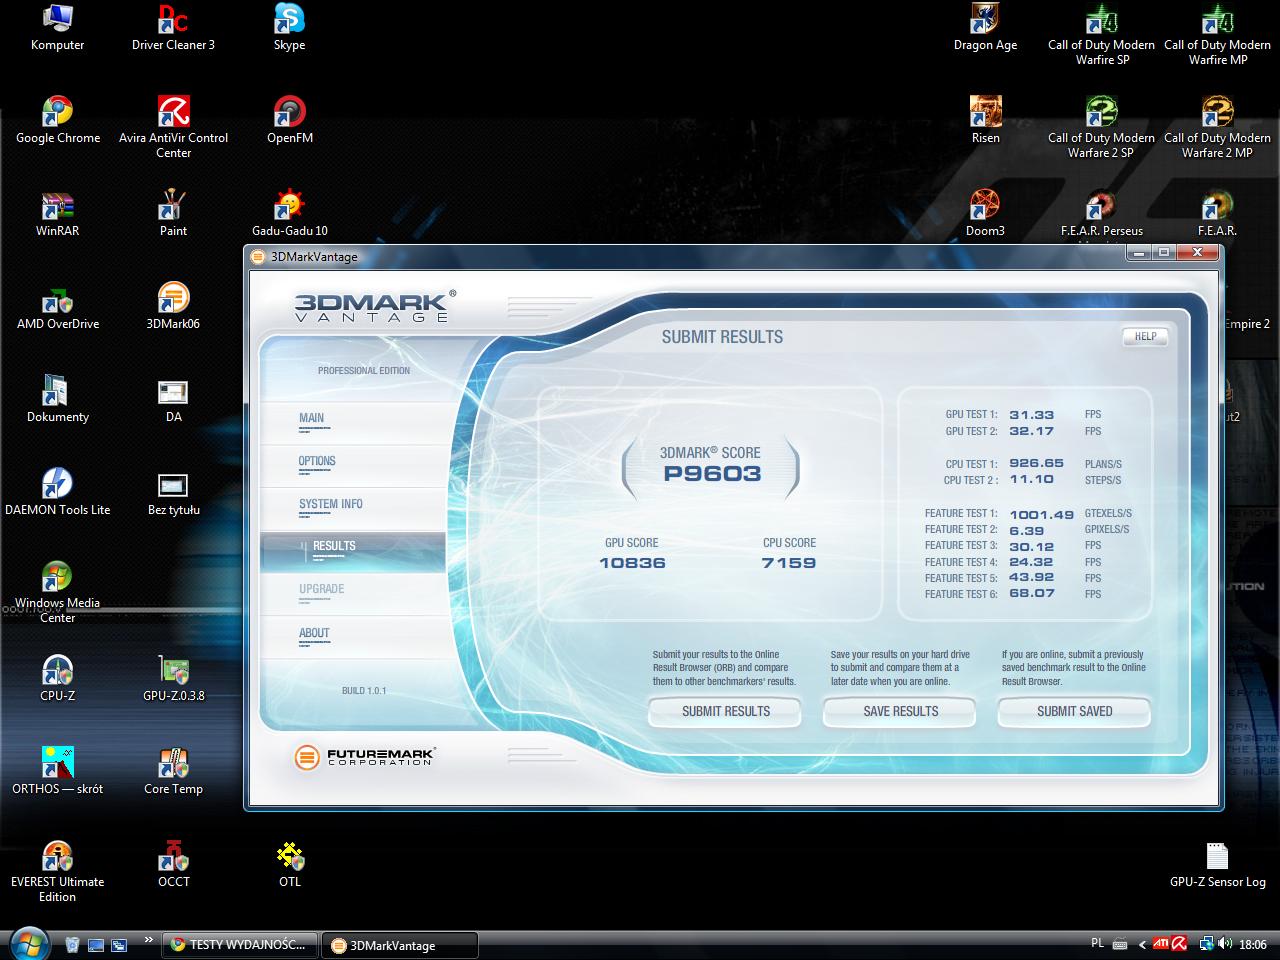Open the UPGRADE section
1280x960 pixels.
pos(352,594)
